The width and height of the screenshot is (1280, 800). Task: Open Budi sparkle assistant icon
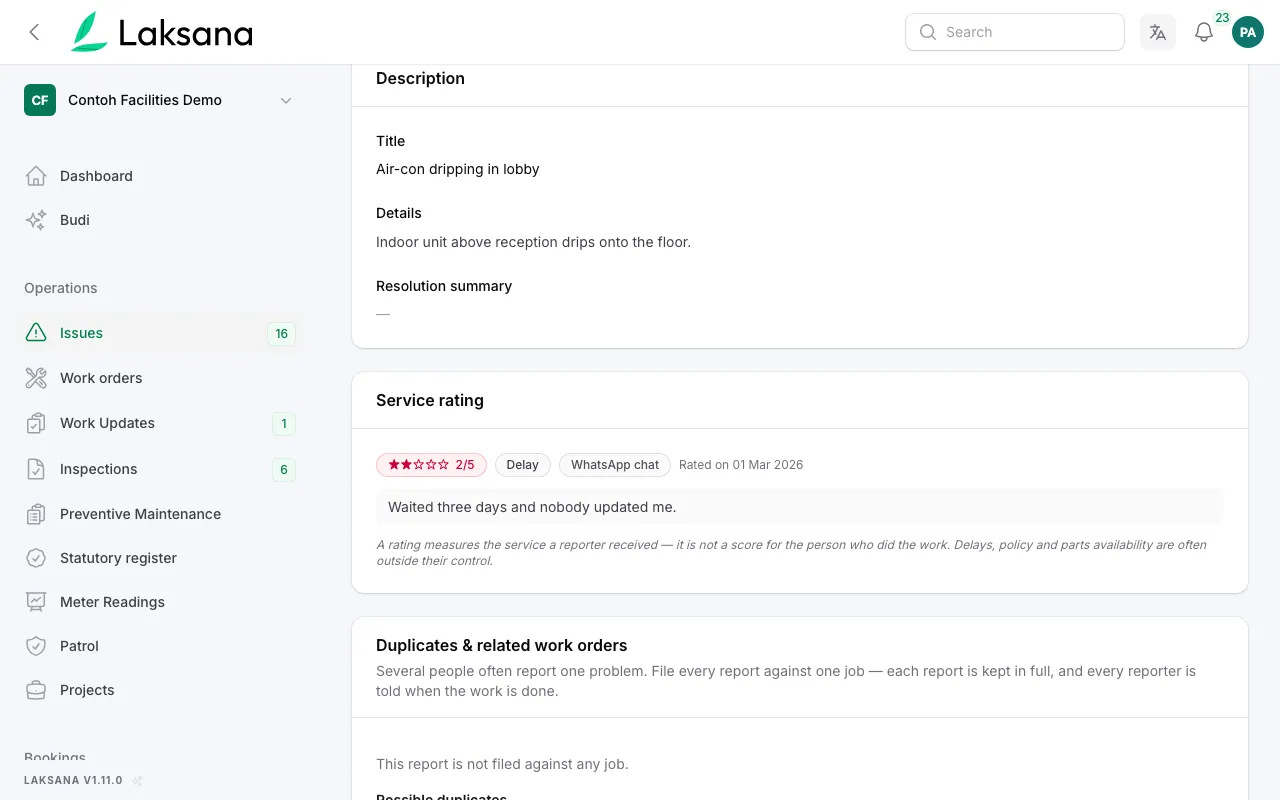click(x=36, y=220)
